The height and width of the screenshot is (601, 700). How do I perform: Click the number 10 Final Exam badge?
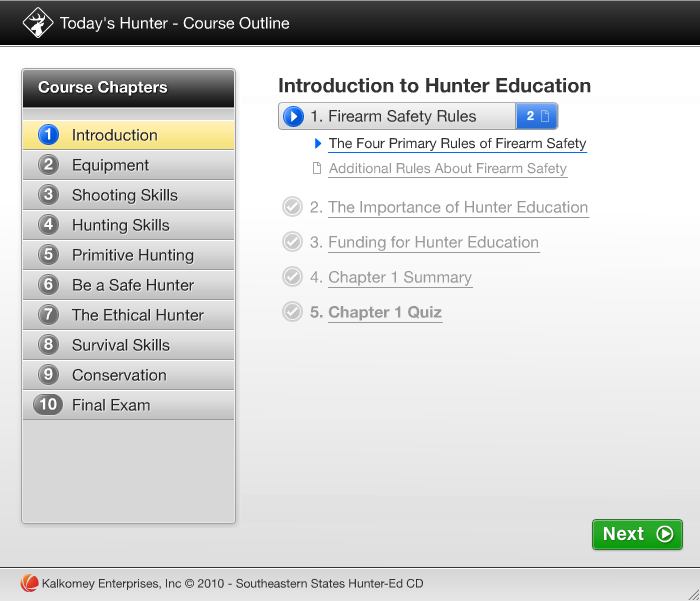48,405
